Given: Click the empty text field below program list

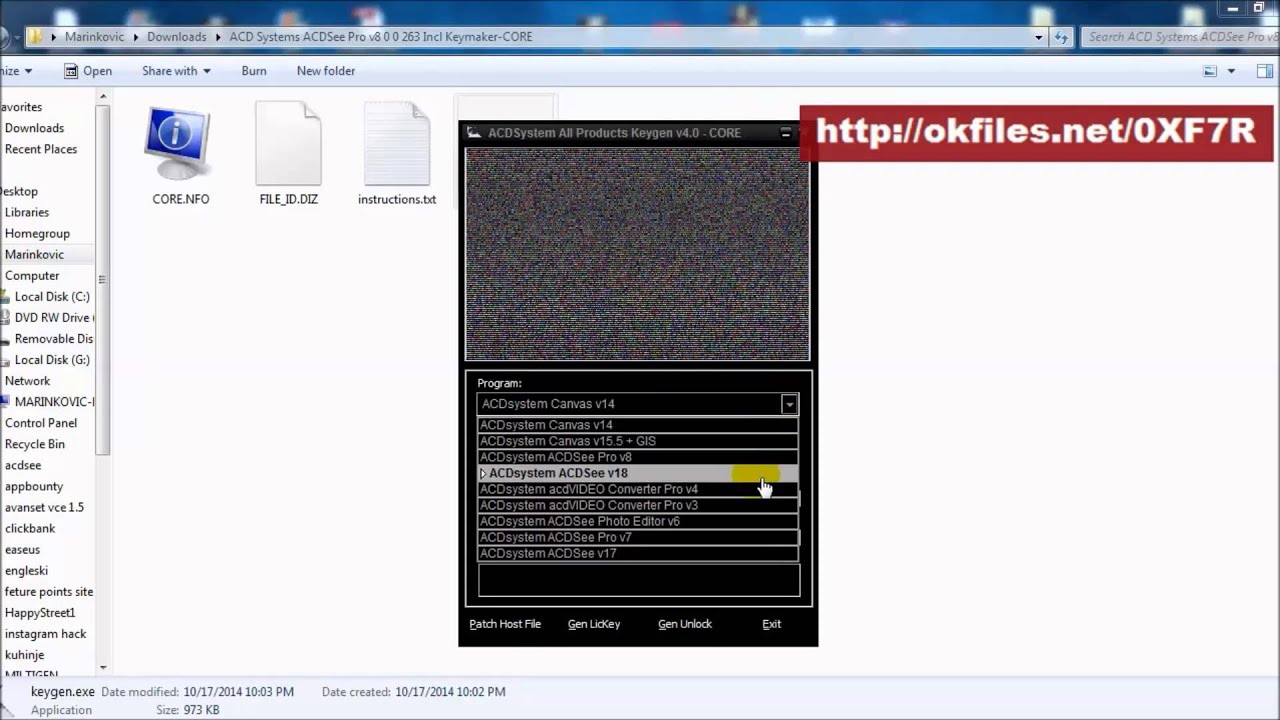Looking at the screenshot, I should 639,580.
